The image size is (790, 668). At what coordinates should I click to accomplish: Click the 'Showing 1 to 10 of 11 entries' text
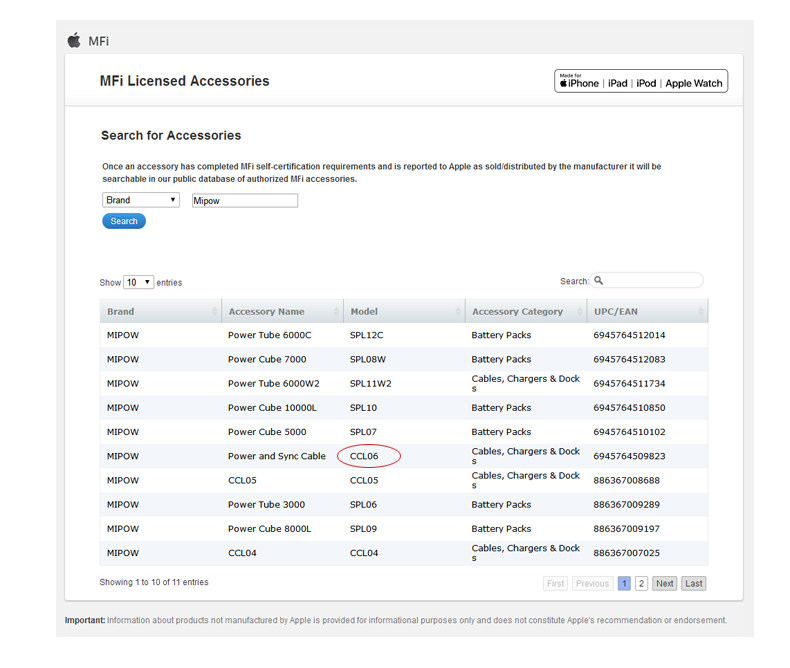(154, 582)
